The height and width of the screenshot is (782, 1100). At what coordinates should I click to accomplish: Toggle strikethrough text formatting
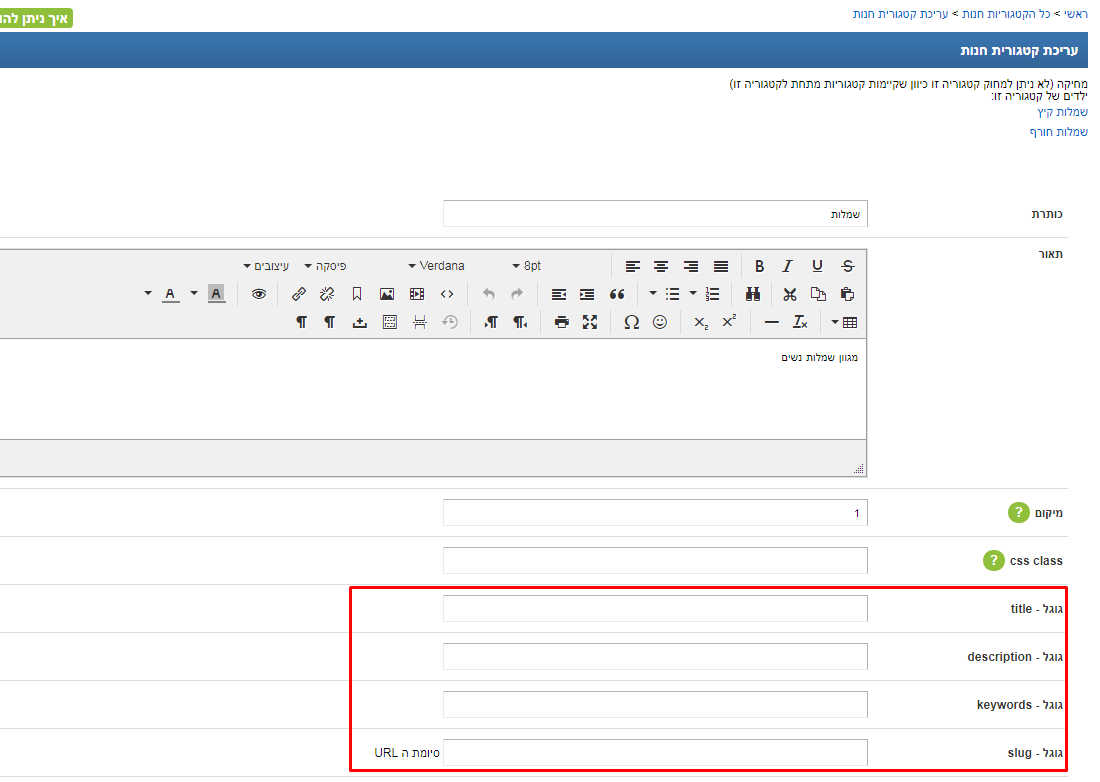coord(848,266)
